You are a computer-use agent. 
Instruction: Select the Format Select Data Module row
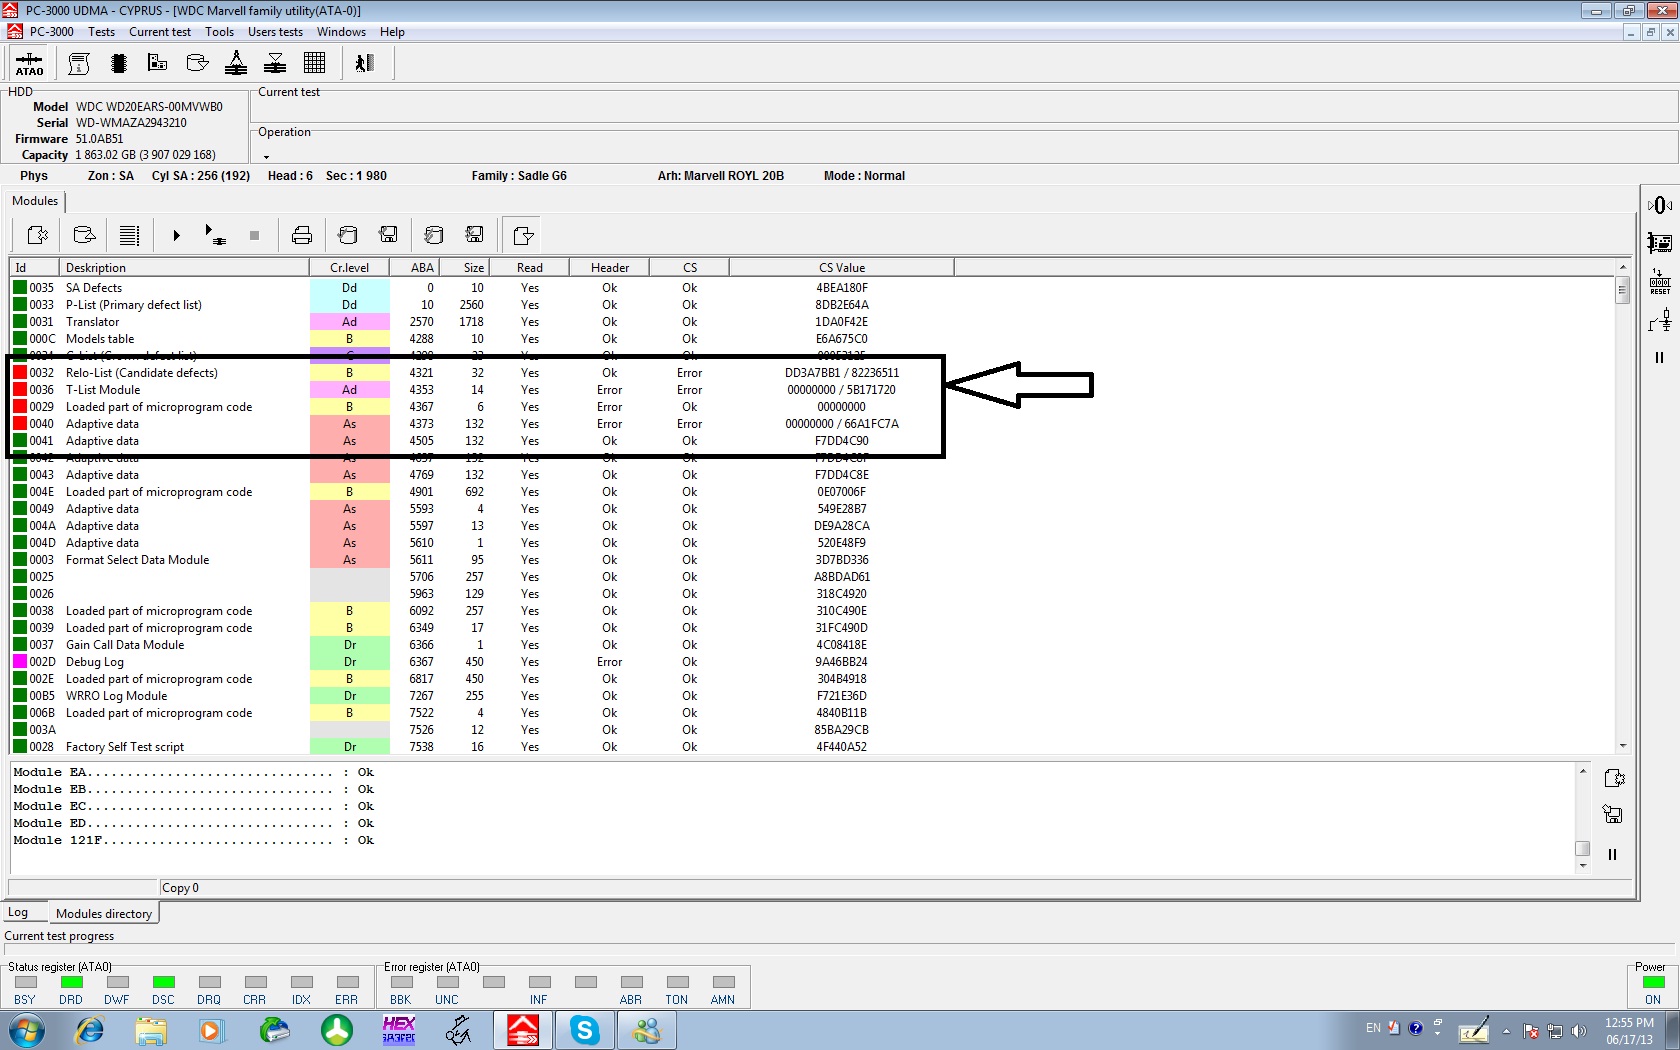(483, 560)
